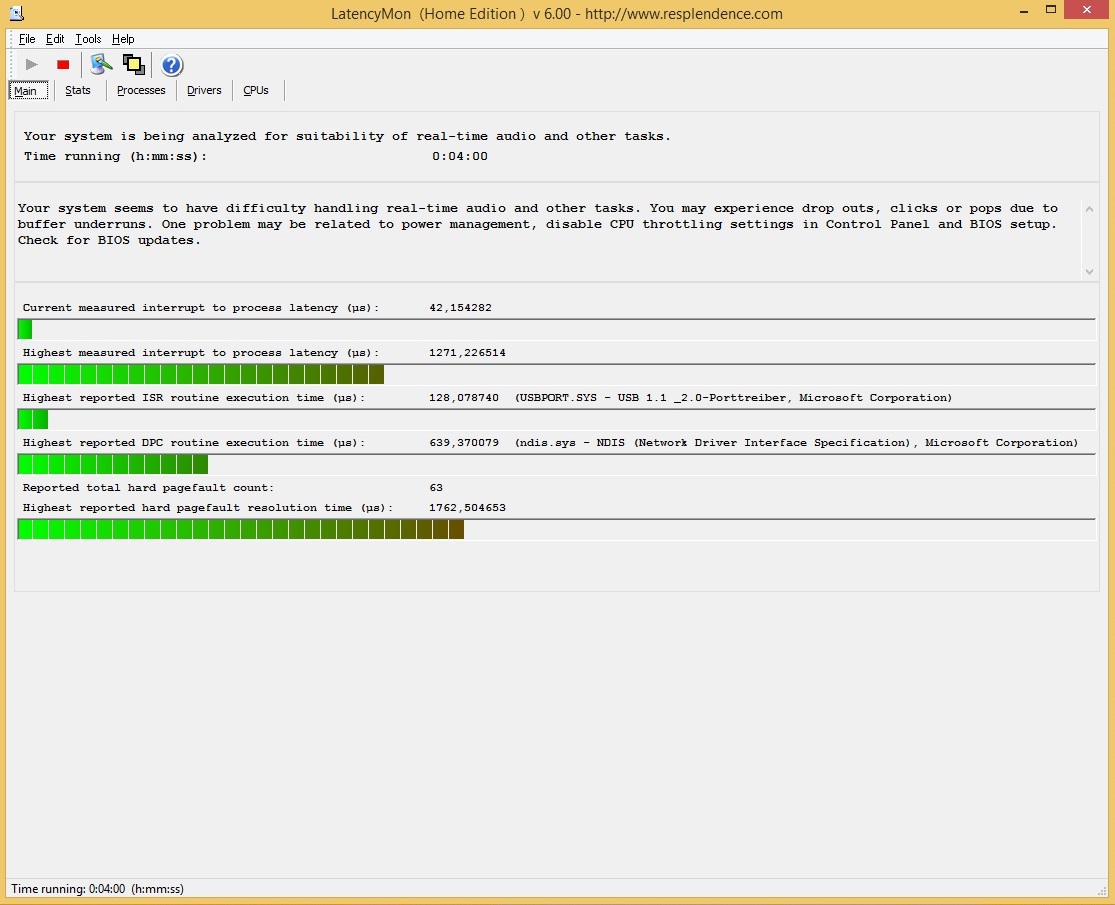1115x905 pixels.
Task: Select the DPC value 639,370079
Action: pos(464,442)
